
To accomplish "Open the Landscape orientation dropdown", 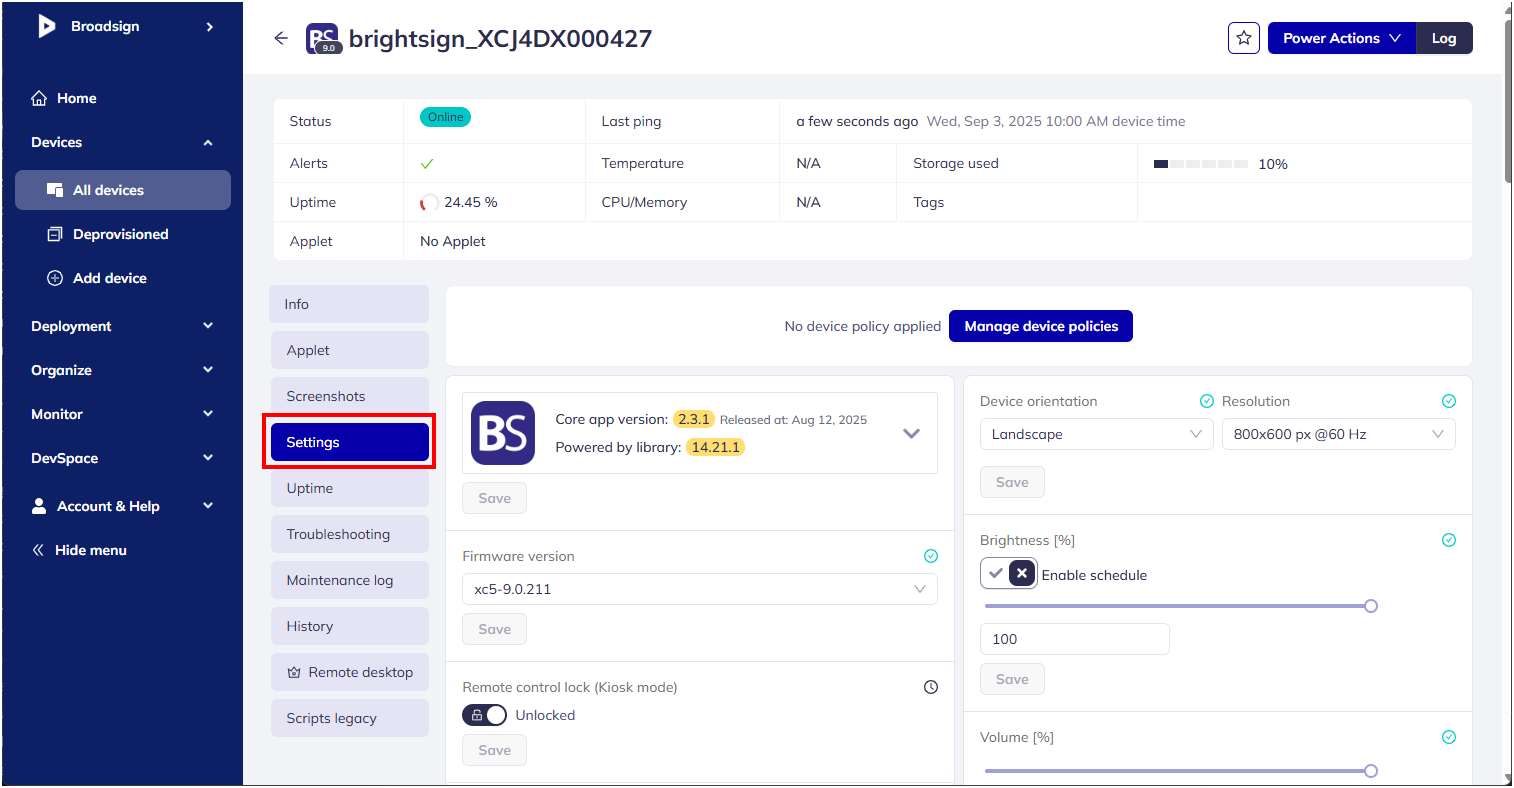I will [1097, 434].
